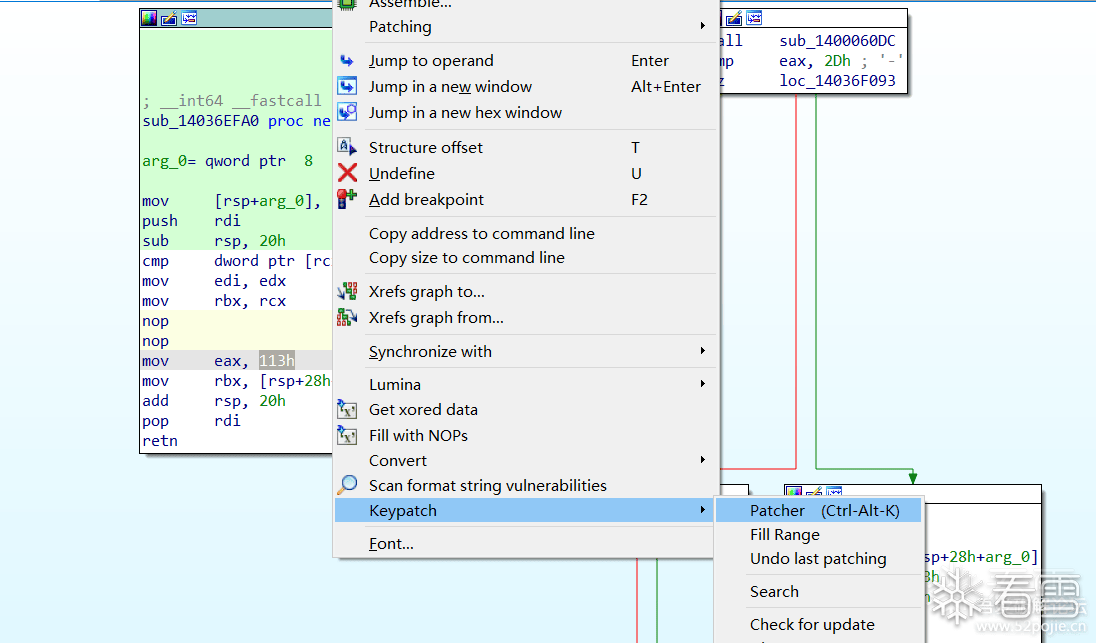Viewport: 1096px width, 643px height.
Task: Click the red X Undefine icon
Action: (347, 173)
